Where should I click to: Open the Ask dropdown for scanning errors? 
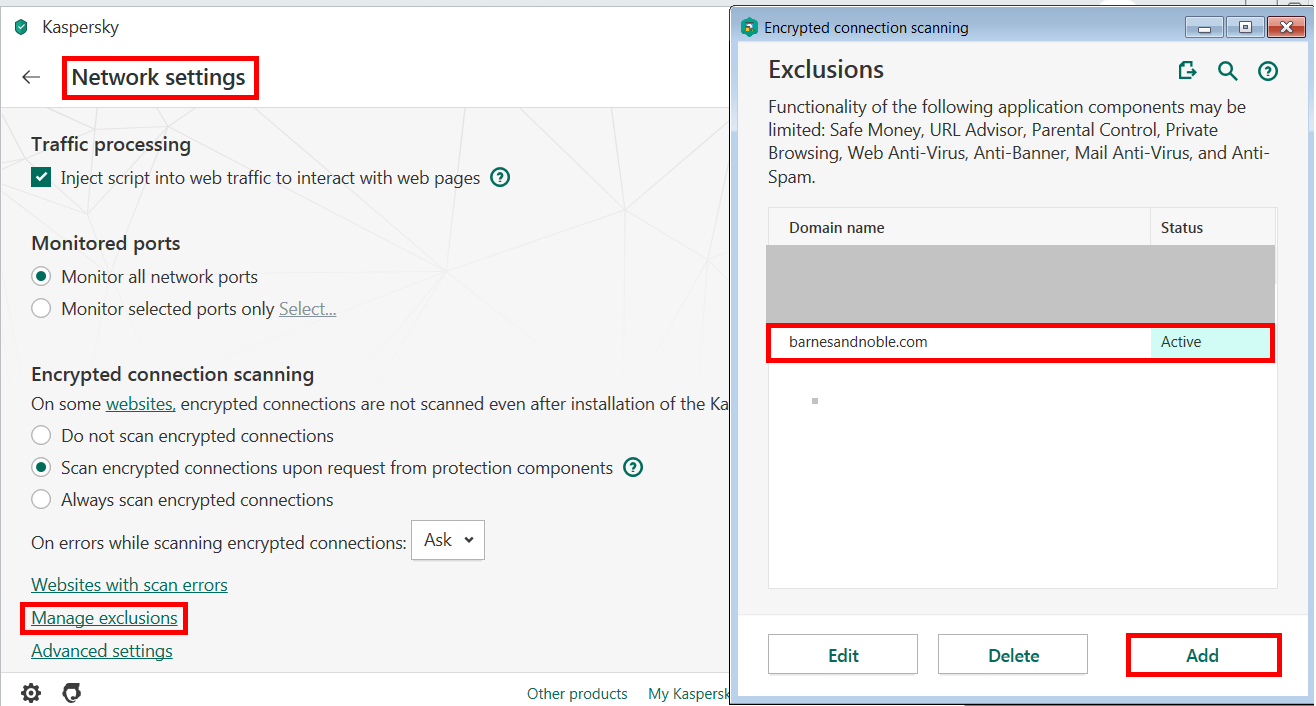click(448, 540)
